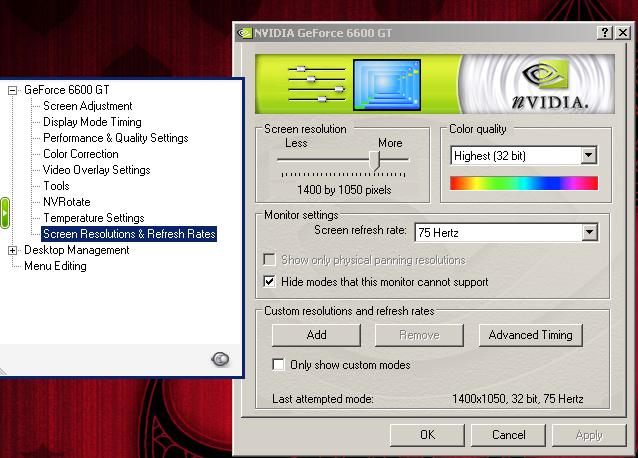Click the Last attempted mode value text

[518, 399]
